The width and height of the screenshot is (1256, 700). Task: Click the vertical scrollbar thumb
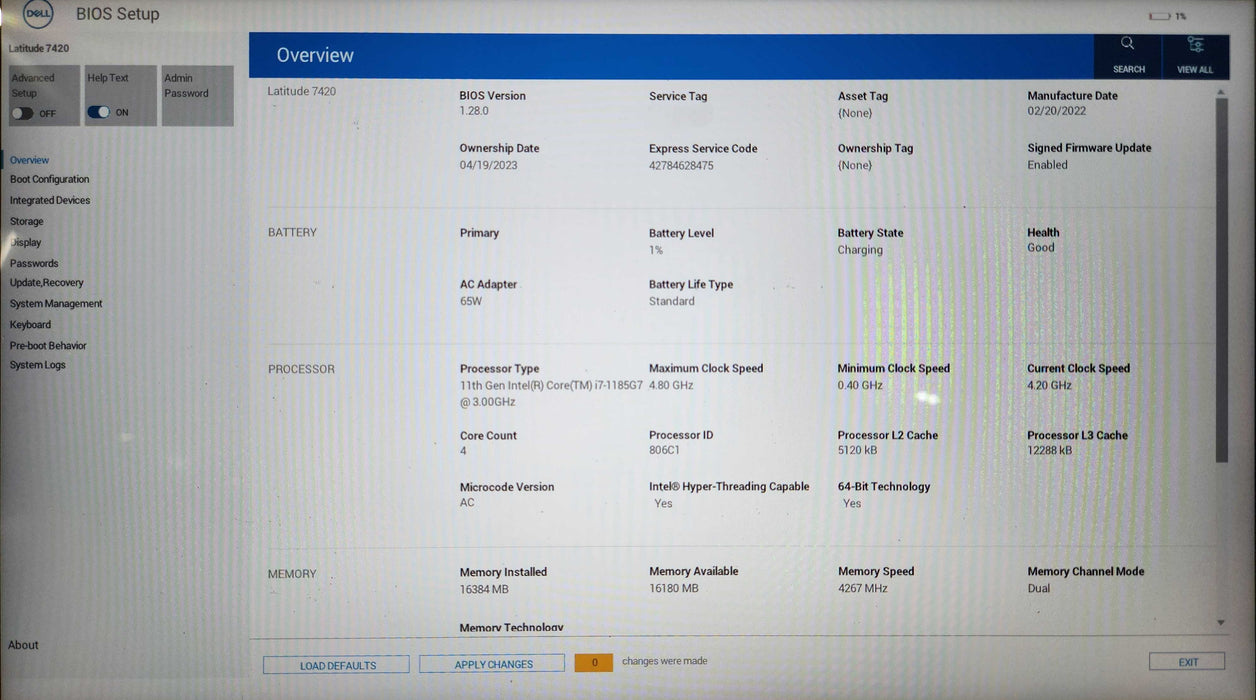1221,280
